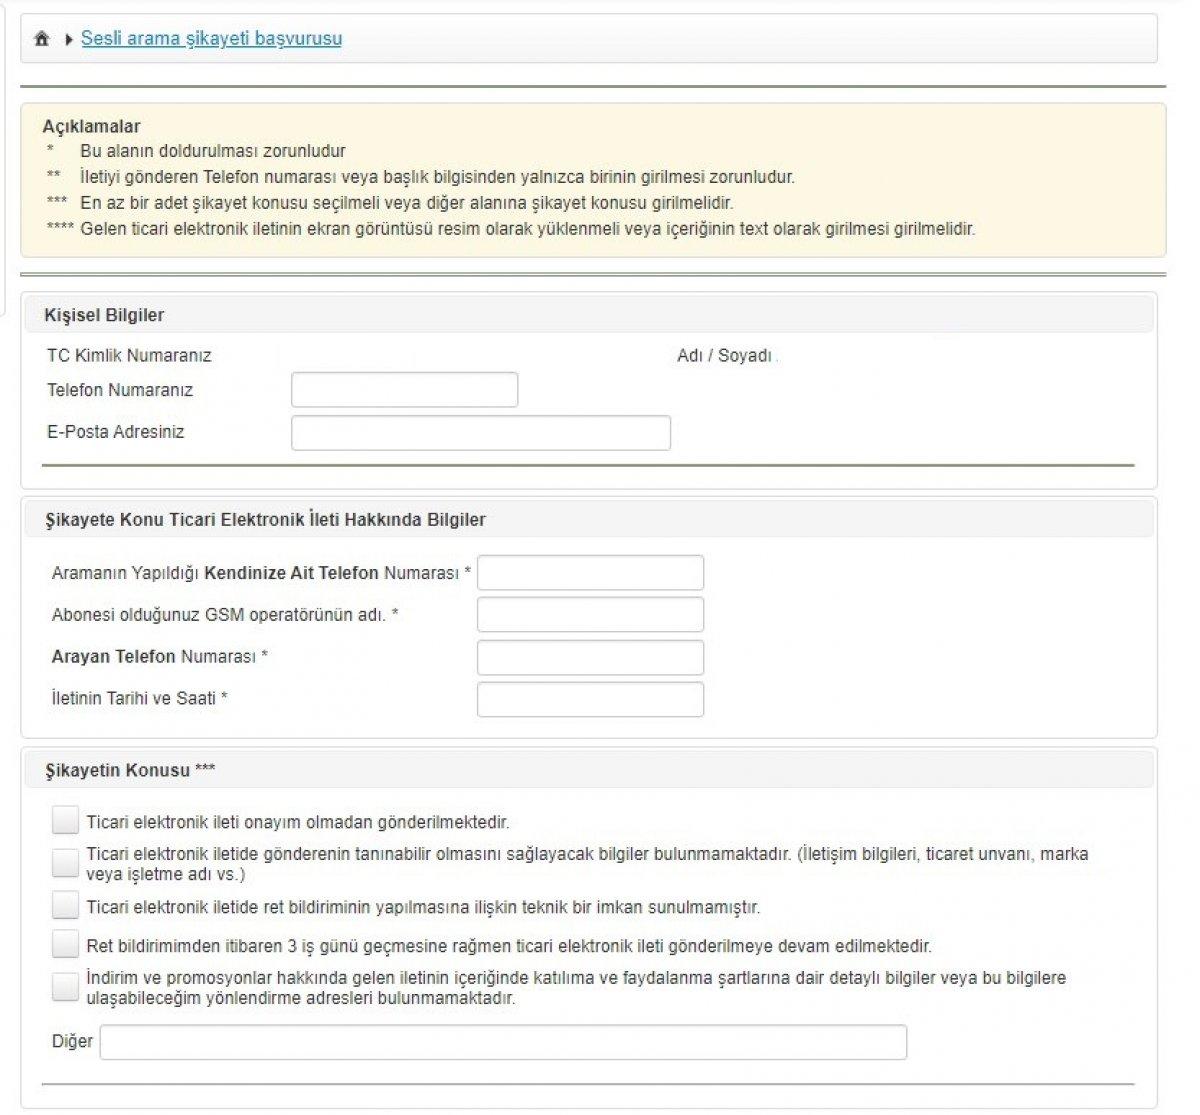1200x1115 pixels.
Task: Open 'Sesli arama şikayeti başvurusu' link
Action: 211,39
